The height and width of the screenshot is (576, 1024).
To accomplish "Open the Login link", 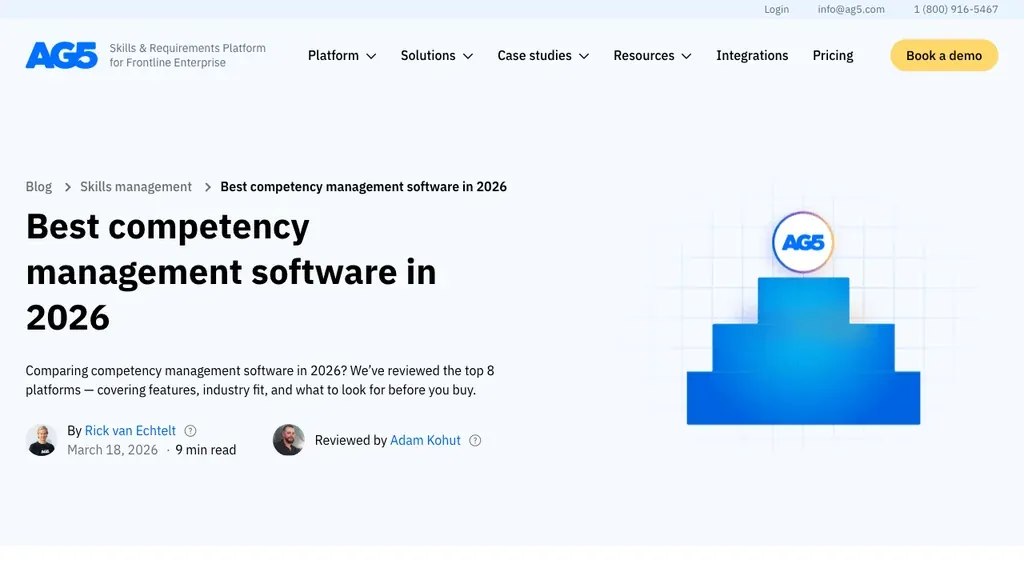I will tap(776, 9).
